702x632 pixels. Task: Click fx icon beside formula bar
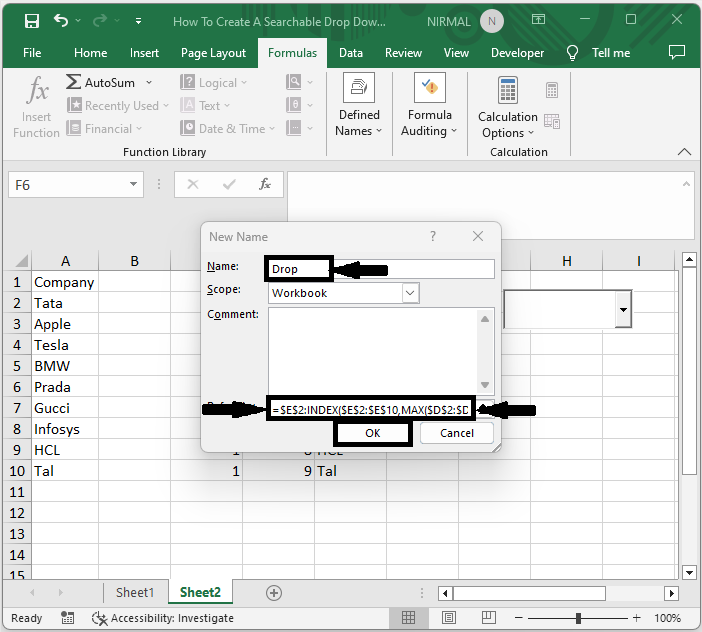265,184
